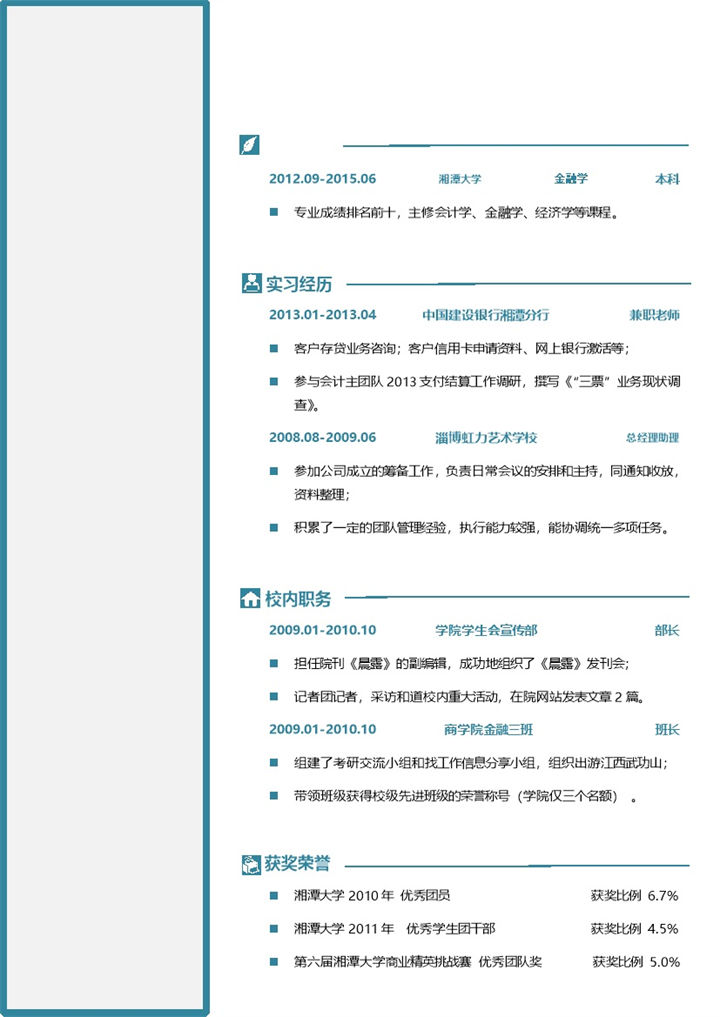Click the major 金融学
The height and width of the screenshot is (1017, 720).
click(571, 178)
